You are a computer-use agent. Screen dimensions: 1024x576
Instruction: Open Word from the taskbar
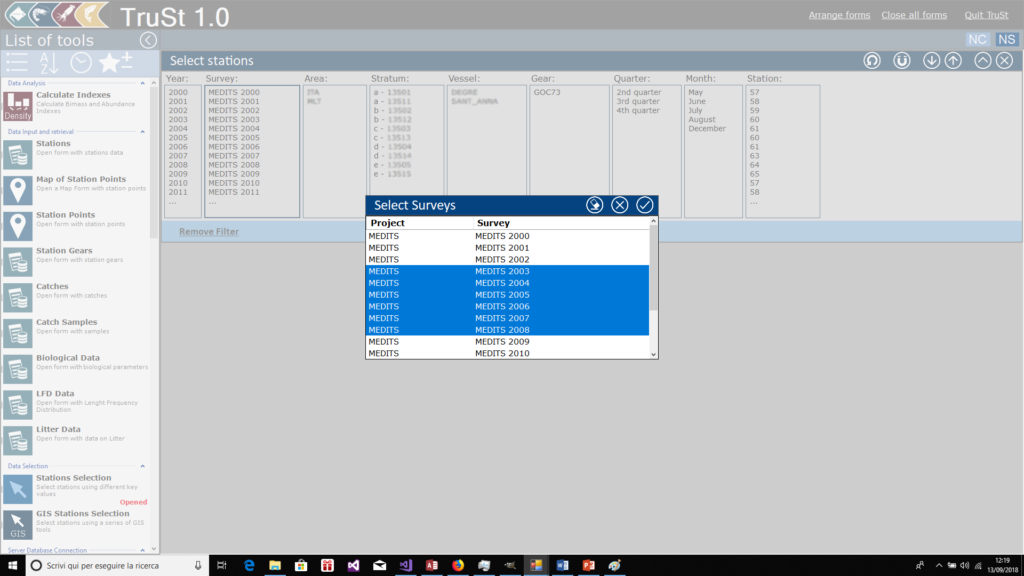562,566
